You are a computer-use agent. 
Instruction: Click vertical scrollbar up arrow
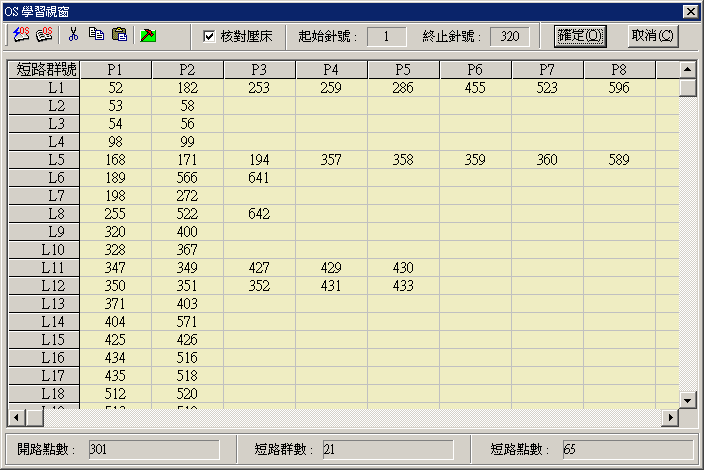[x=687, y=69]
